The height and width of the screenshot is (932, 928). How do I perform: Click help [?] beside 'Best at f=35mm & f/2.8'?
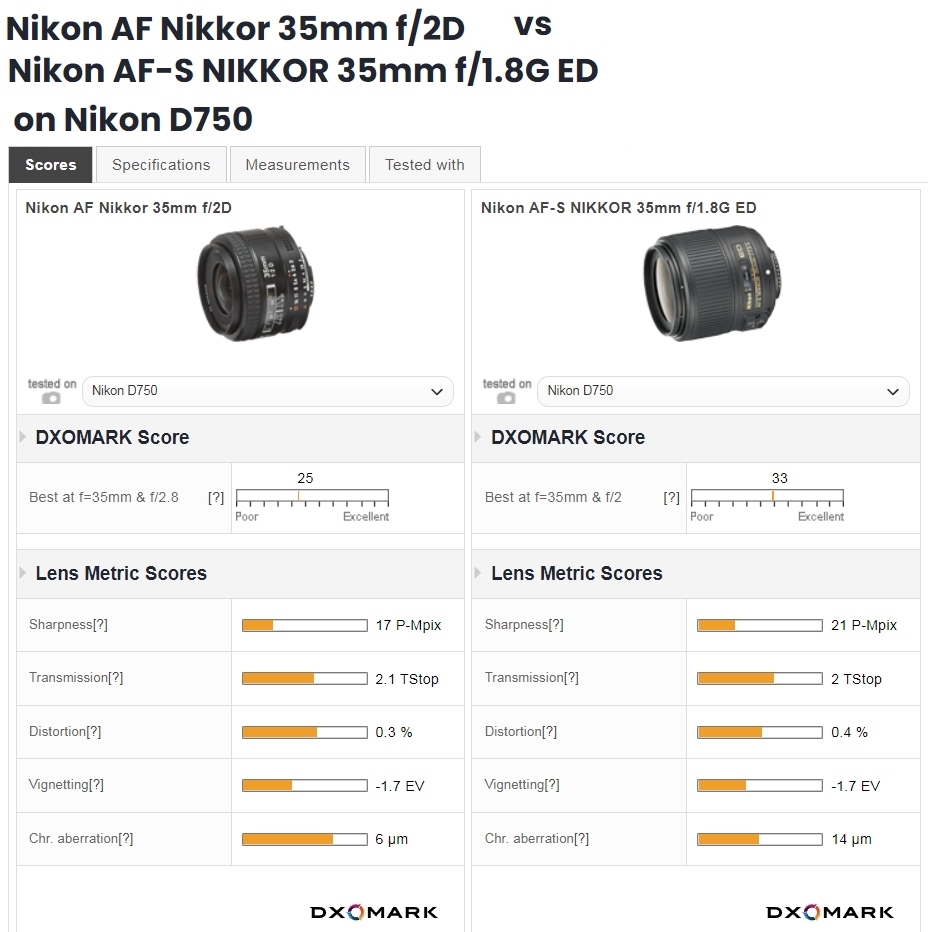coord(216,497)
